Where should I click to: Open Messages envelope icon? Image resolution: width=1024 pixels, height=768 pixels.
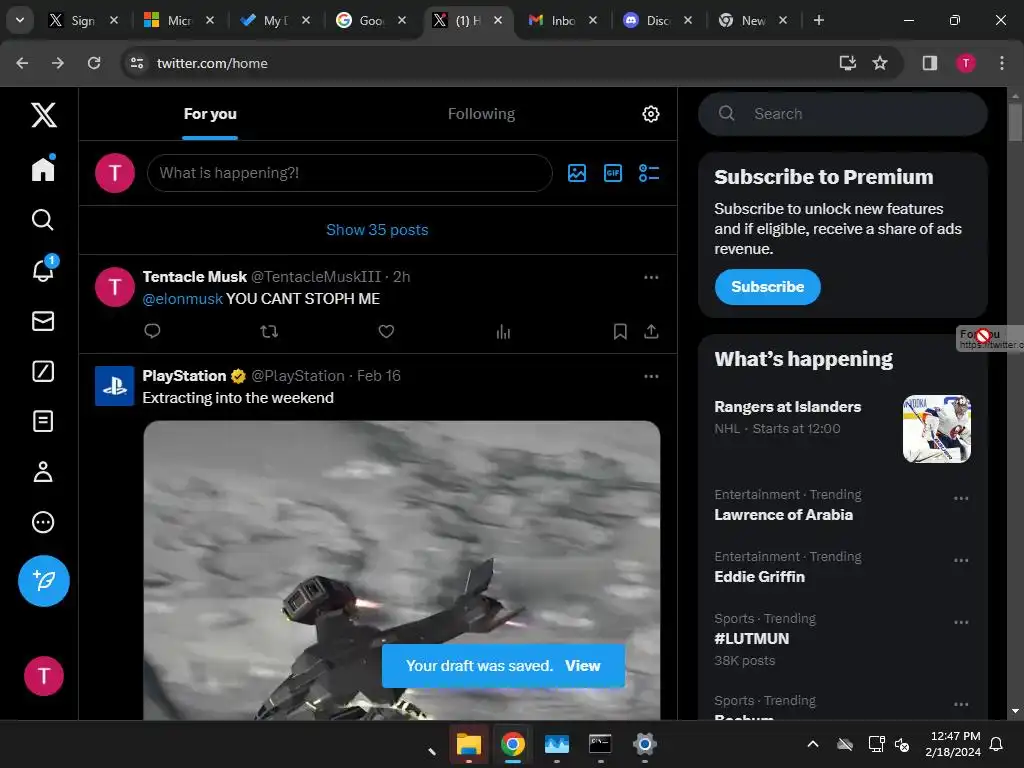(x=43, y=321)
